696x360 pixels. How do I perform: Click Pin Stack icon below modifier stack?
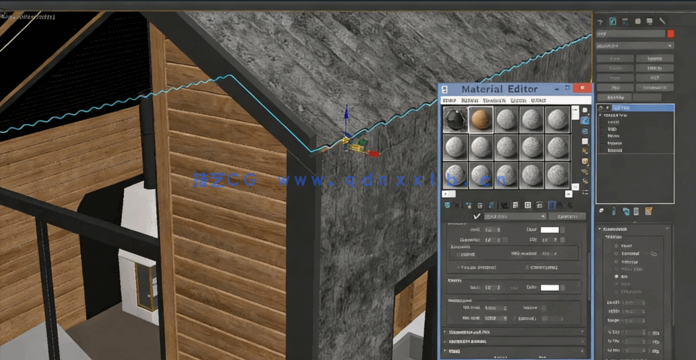pos(601,211)
